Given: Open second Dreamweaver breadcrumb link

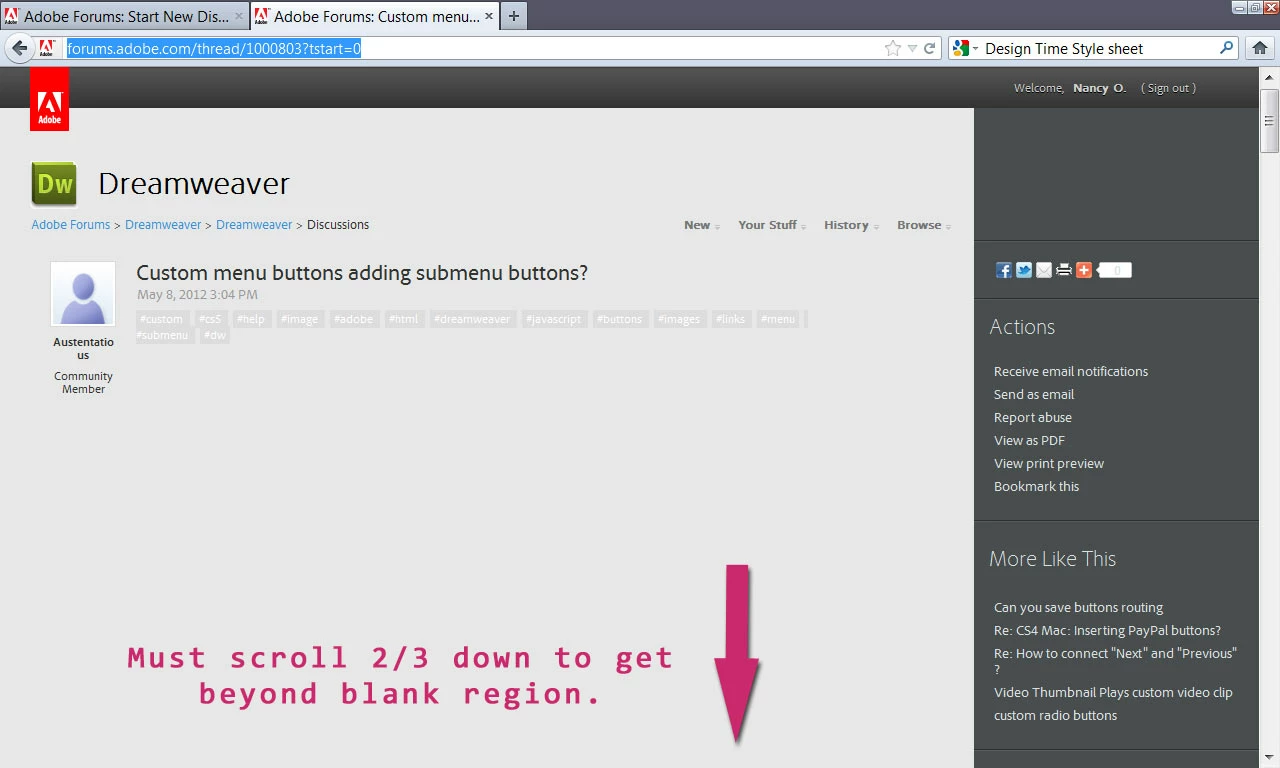Looking at the screenshot, I should point(254,225).
